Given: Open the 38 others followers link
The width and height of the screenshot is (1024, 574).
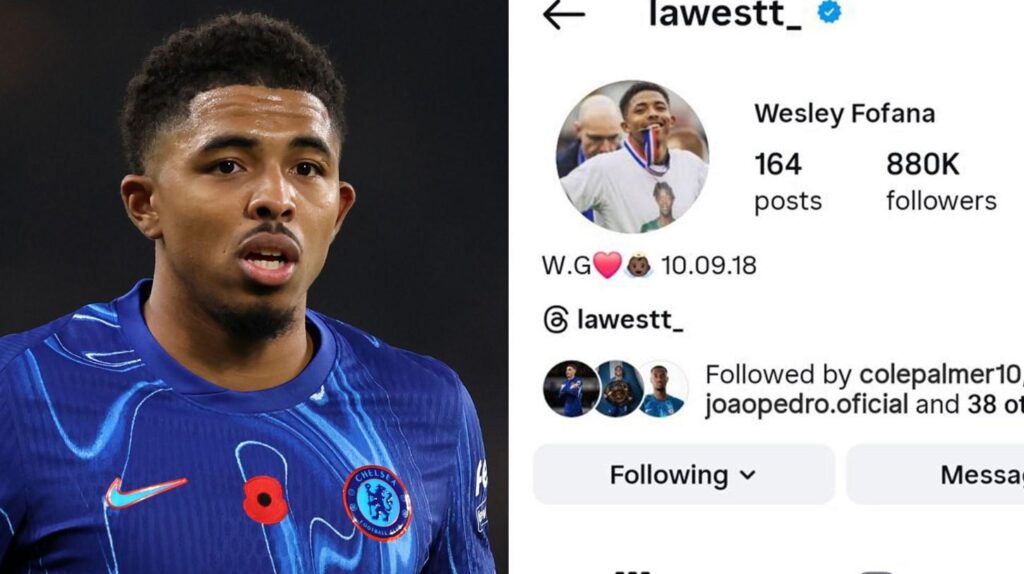Looking at the screenshot, I should [x=995, y=404].
